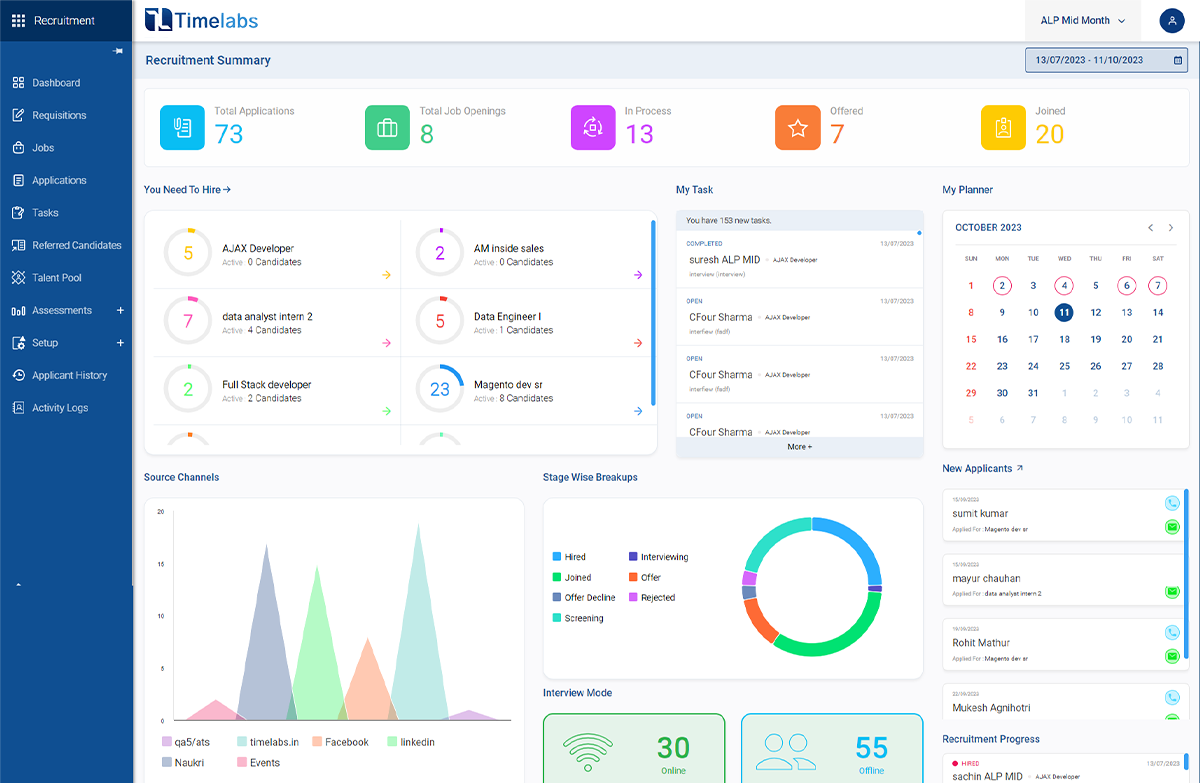The width and height of the screenshot is (1200, 783).
Task: Select October 11 on the planner calendar
Action: [1064, 312]
